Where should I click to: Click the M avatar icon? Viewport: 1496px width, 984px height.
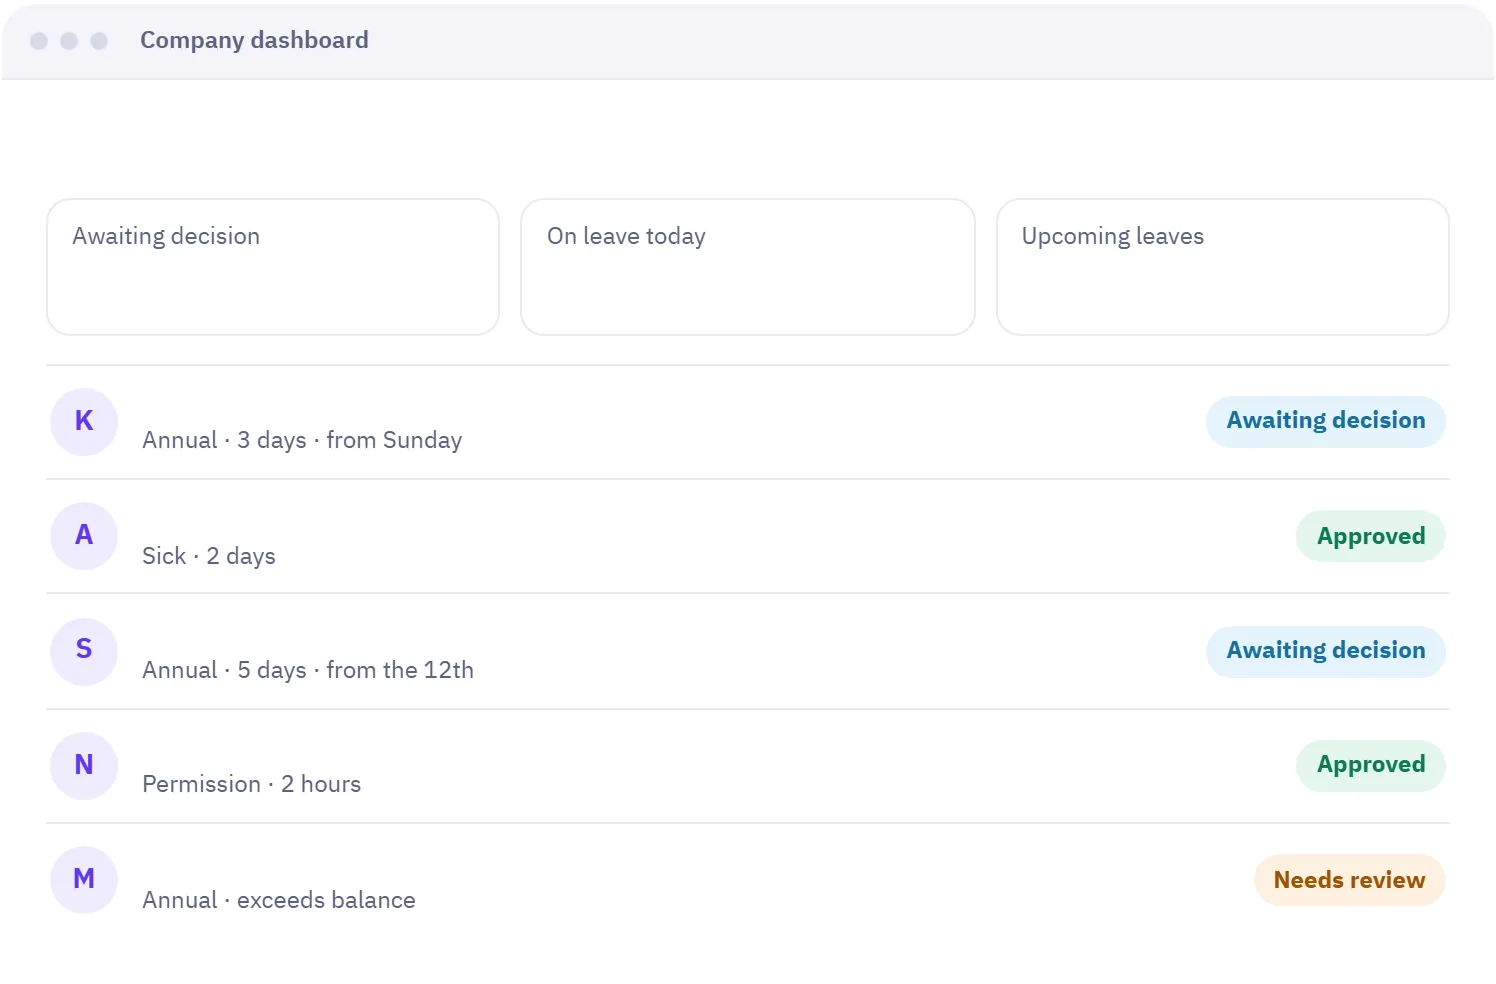[x=84, y=880]
